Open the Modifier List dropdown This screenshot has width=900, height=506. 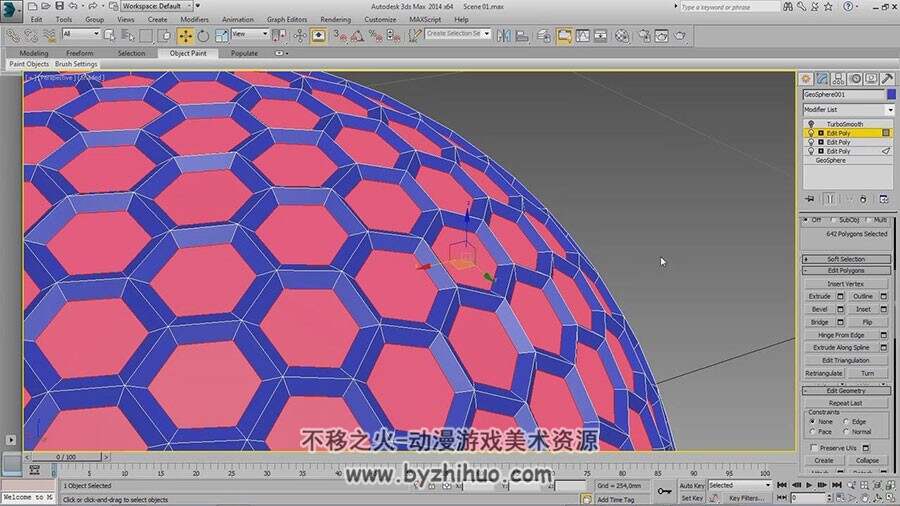[x=848, y=110]
